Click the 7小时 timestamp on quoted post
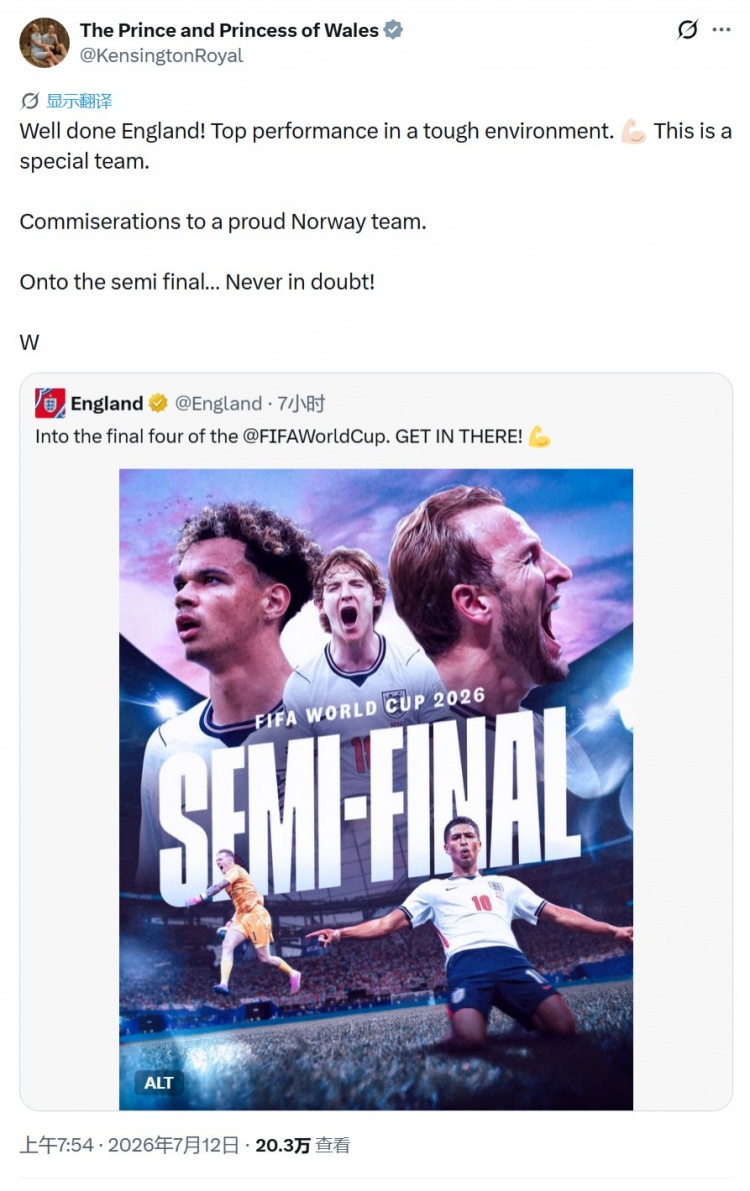Image resolution: width=750 pixels, height=1191 pixels. coord(301,403)
